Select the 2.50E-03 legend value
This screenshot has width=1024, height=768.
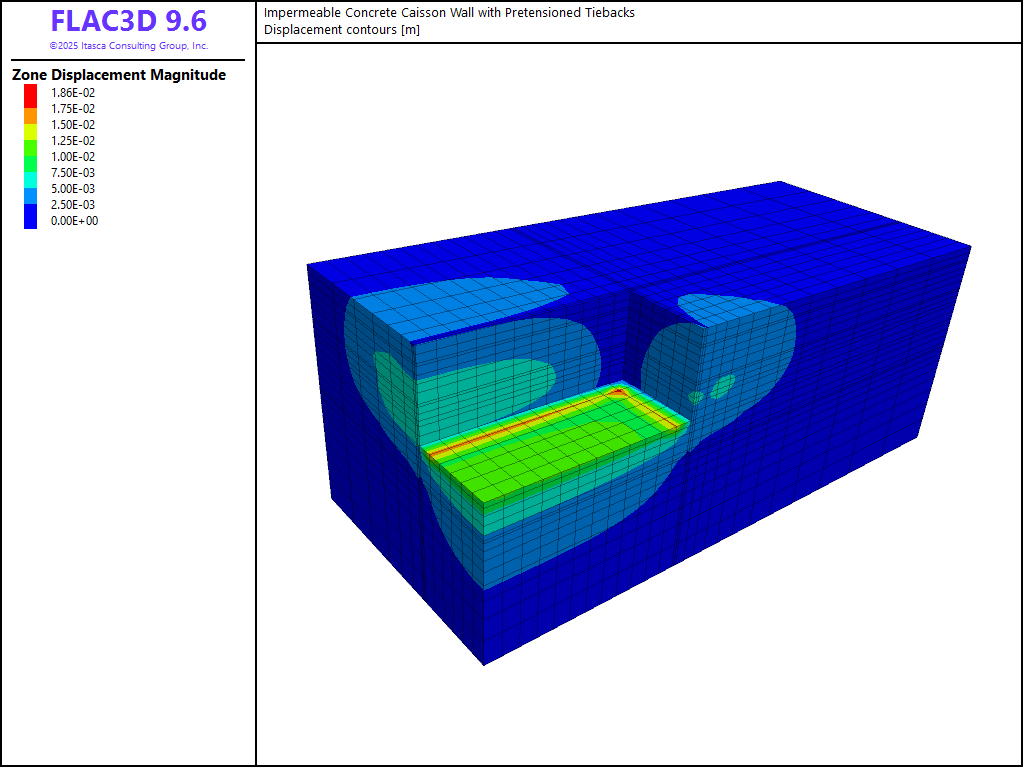(73, 205)
